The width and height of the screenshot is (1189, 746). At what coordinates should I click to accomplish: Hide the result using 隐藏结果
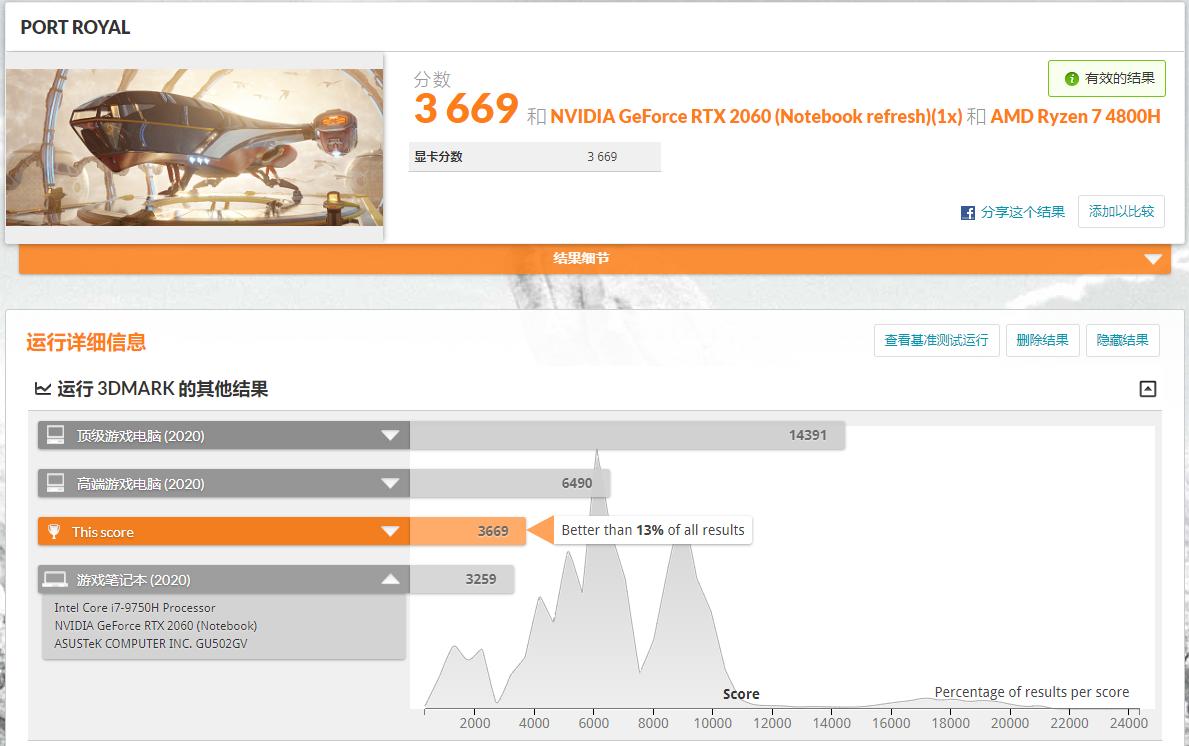(1122, 340)
